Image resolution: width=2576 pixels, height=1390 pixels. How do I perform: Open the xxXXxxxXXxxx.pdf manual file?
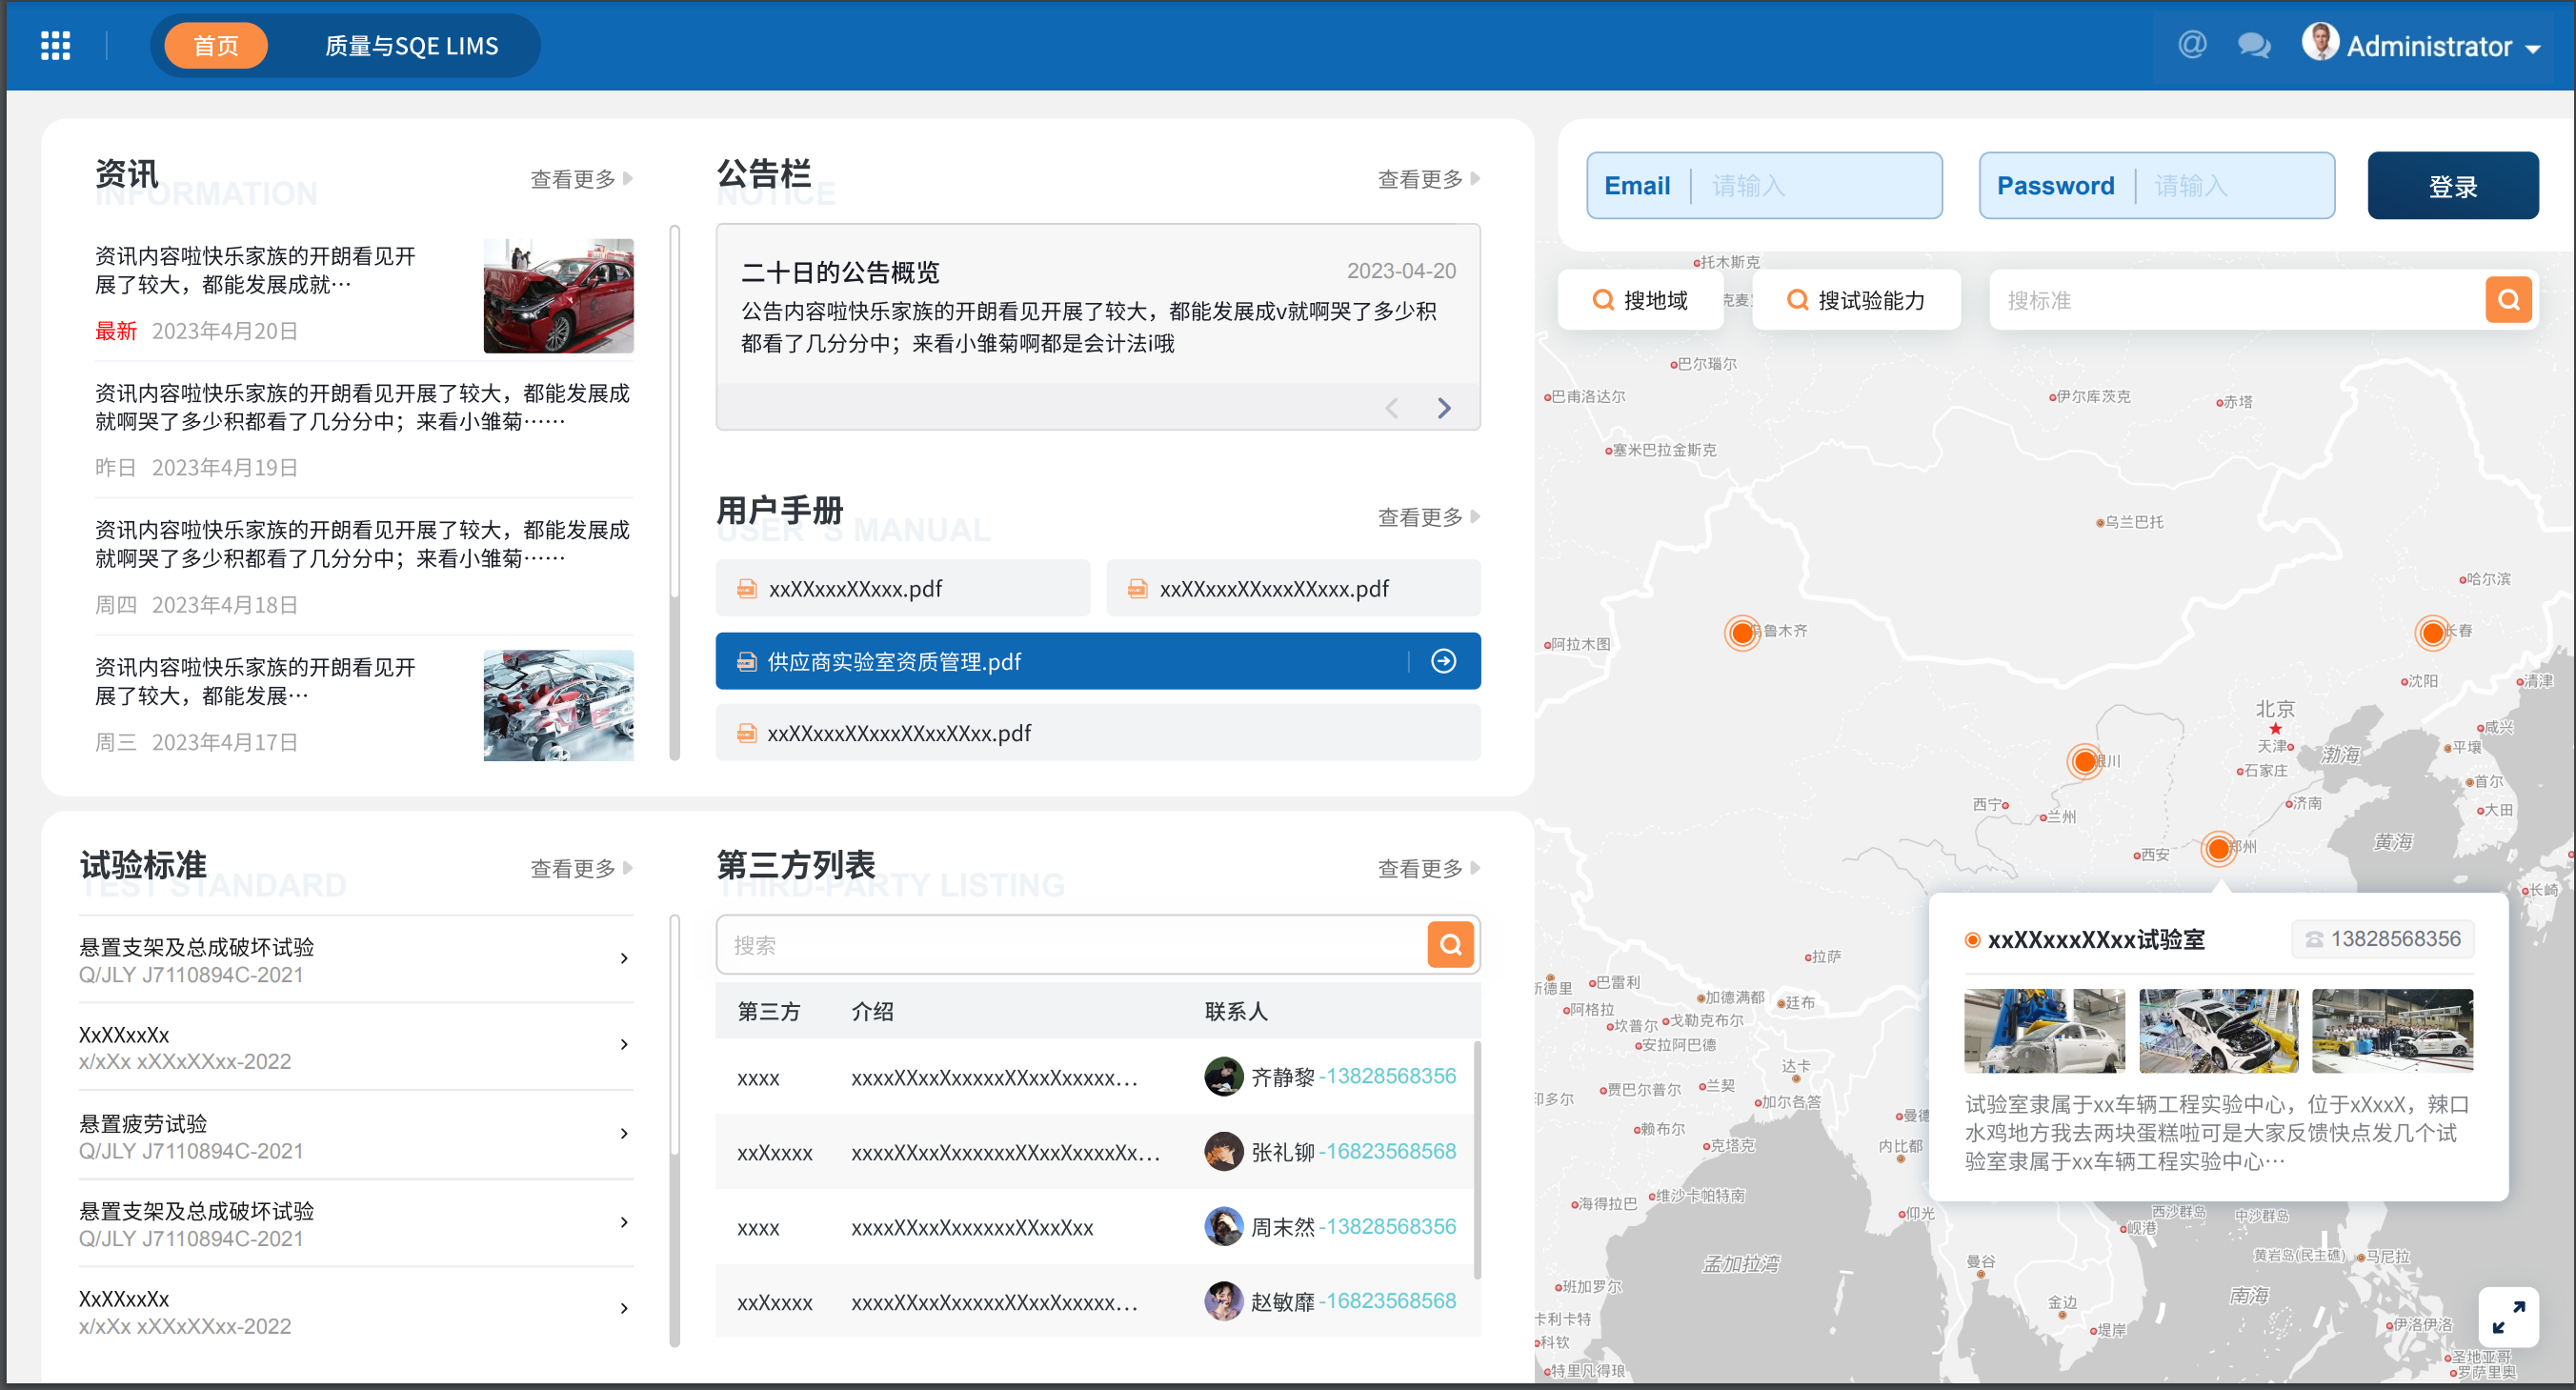(902, 589)
